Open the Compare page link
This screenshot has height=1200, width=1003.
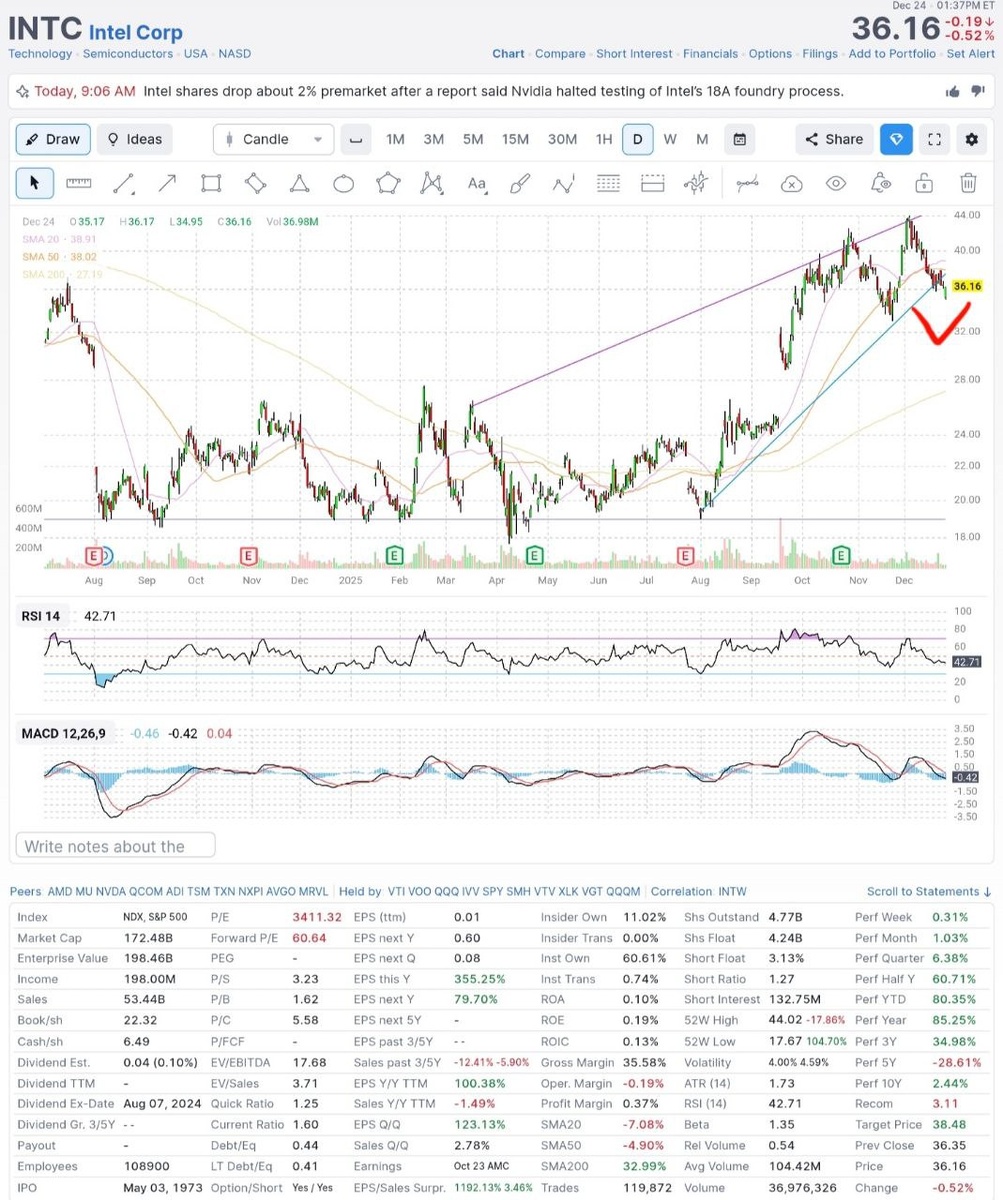coord(560,54)
